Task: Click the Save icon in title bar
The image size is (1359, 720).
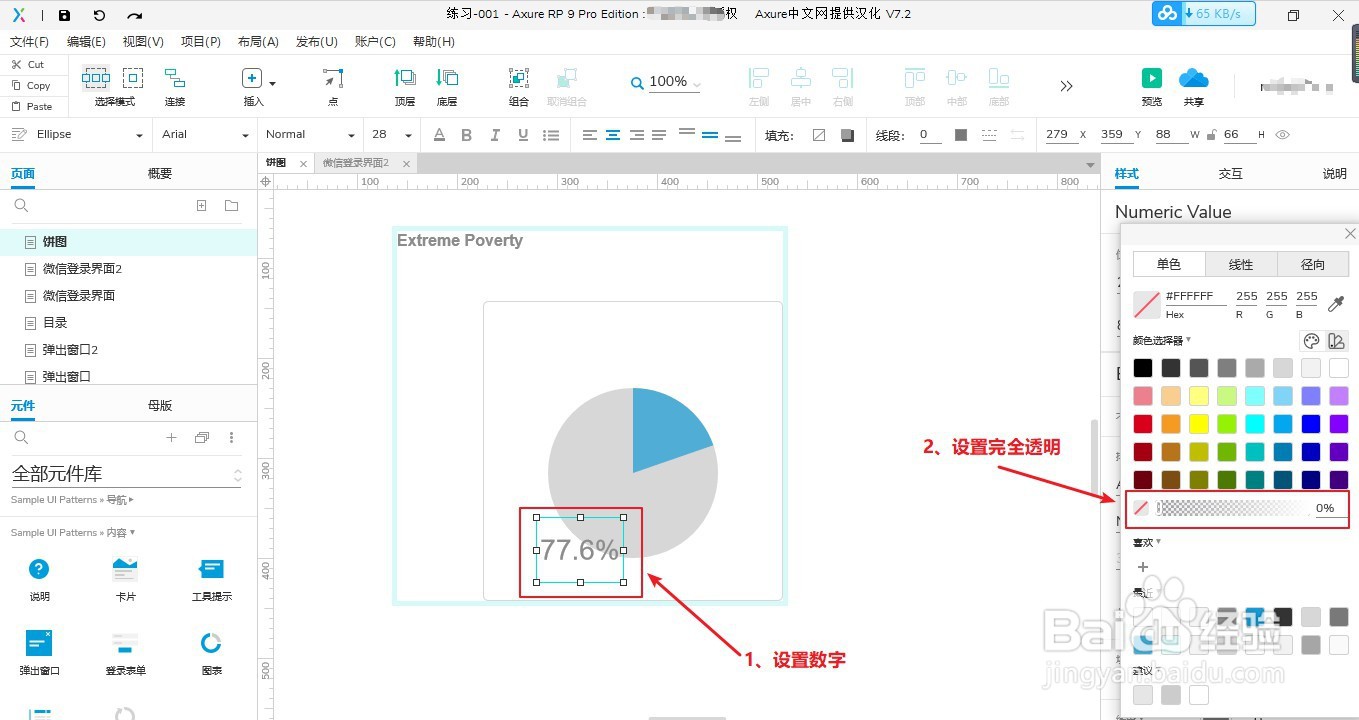Action: pos(64,15)
